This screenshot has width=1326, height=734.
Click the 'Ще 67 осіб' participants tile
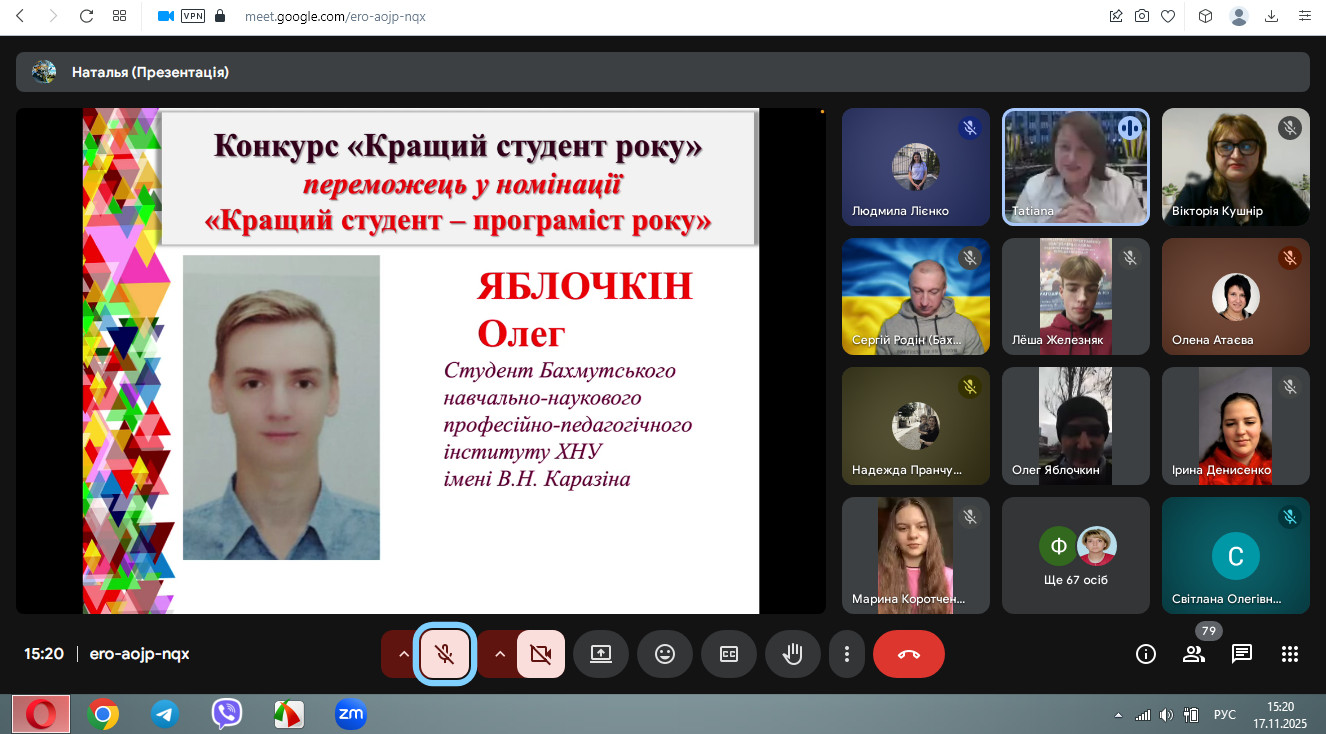tap(1075, 555)
